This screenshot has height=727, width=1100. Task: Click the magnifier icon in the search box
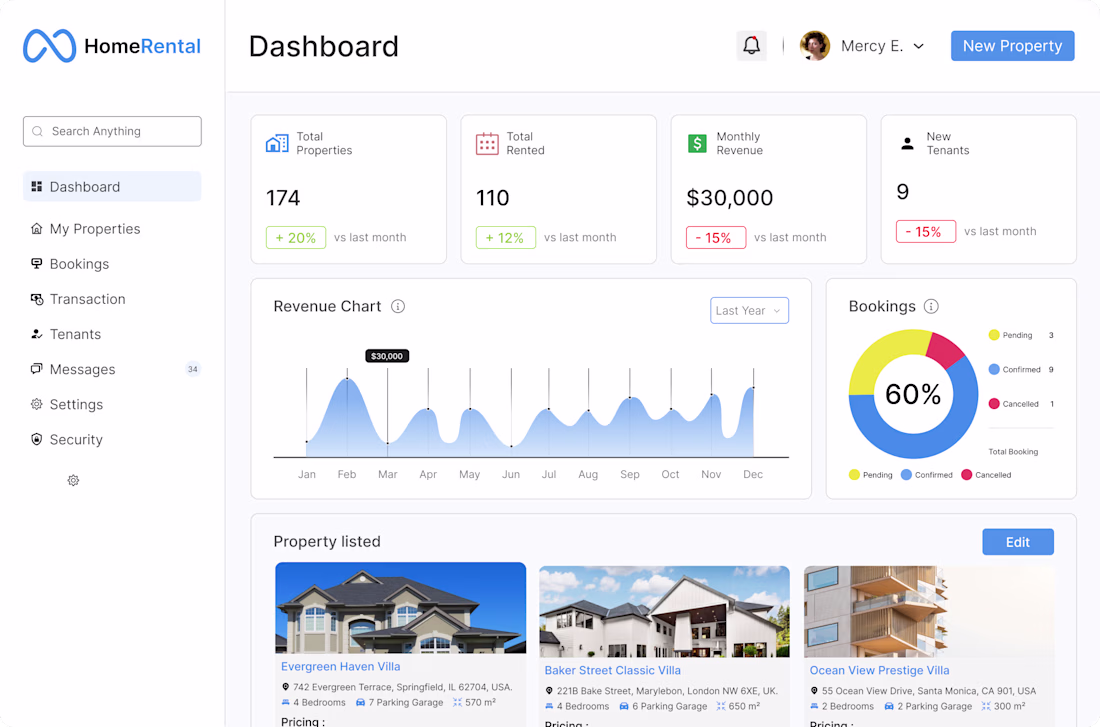click(38, 131)
